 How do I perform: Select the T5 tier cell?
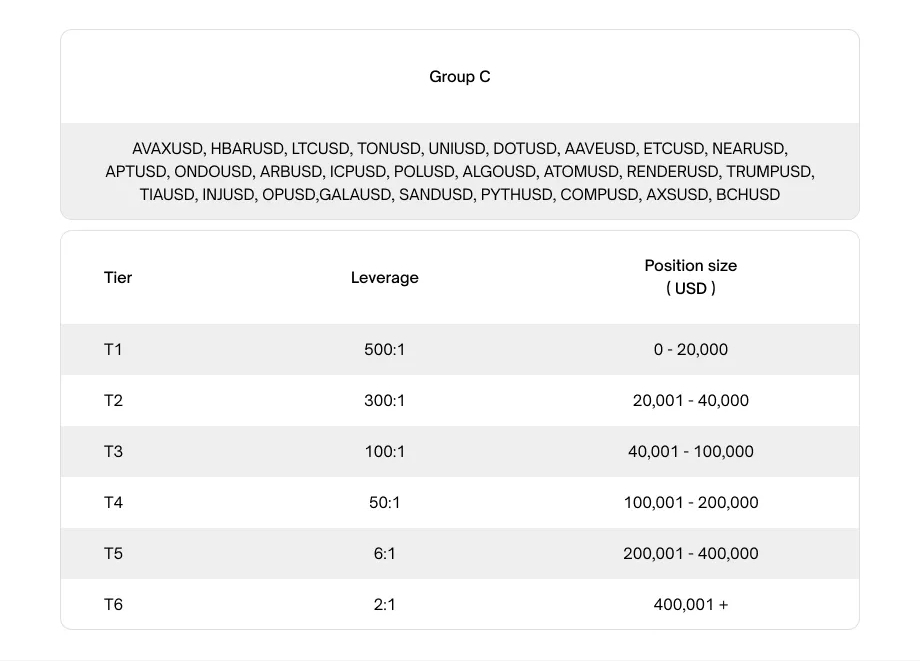click(113, 554)
